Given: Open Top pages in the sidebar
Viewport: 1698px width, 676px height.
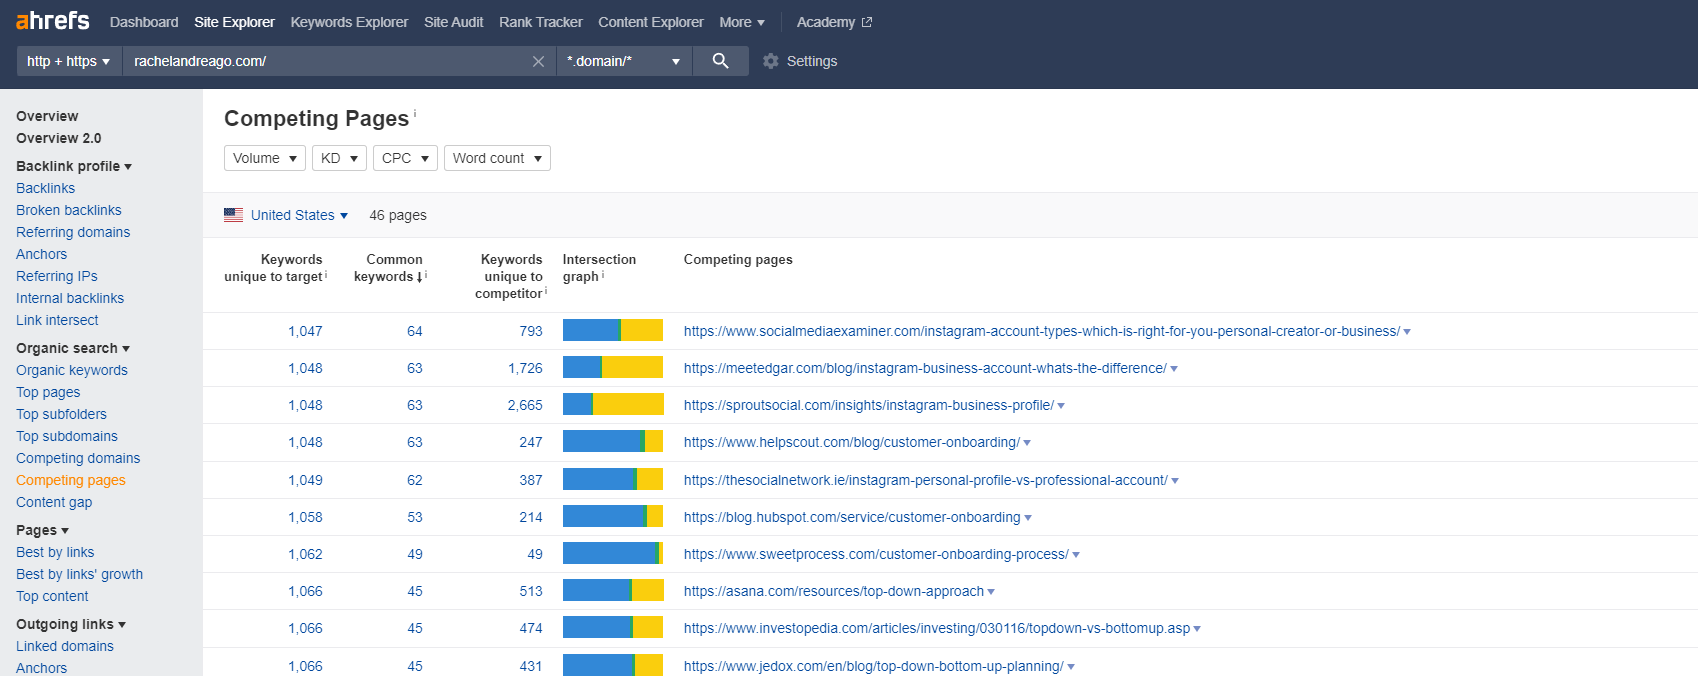Looking at the screenshot, I should [x=48, y=392].
